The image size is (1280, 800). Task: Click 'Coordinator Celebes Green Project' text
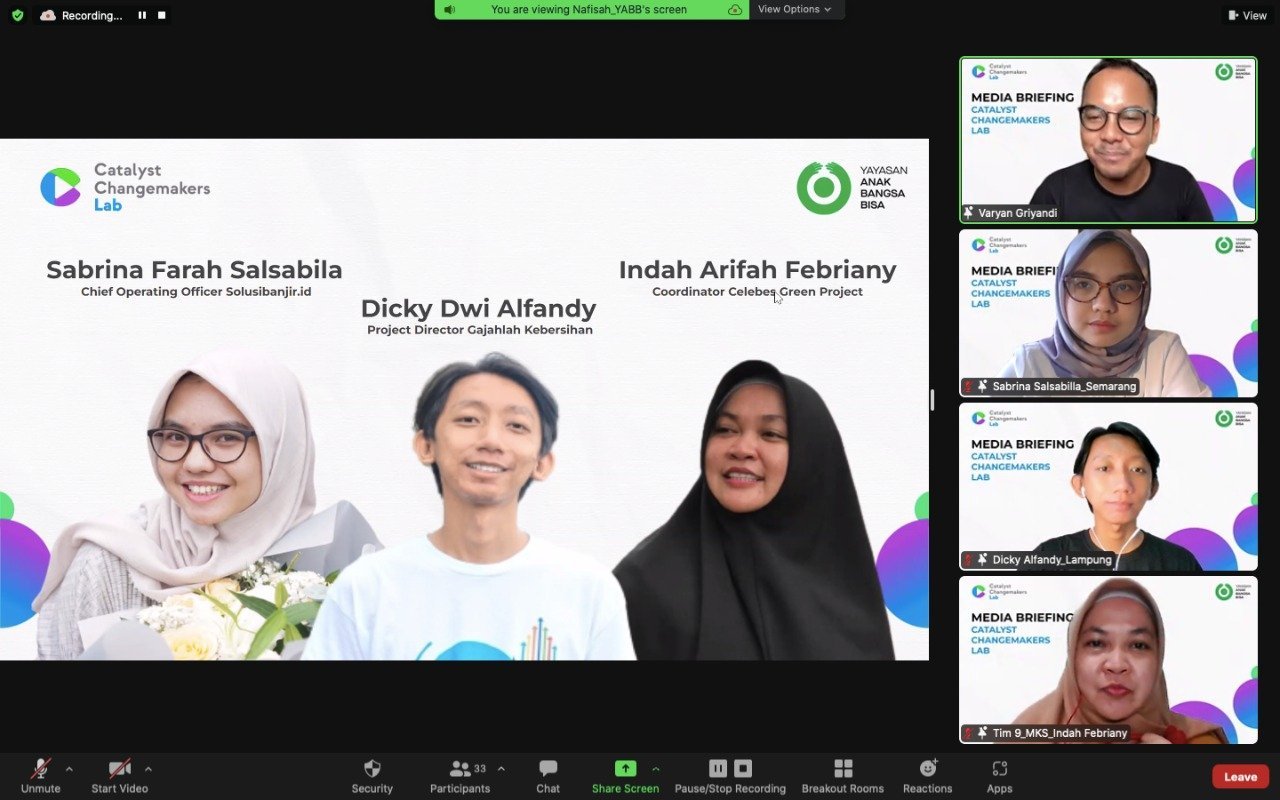tap(757, 292)
